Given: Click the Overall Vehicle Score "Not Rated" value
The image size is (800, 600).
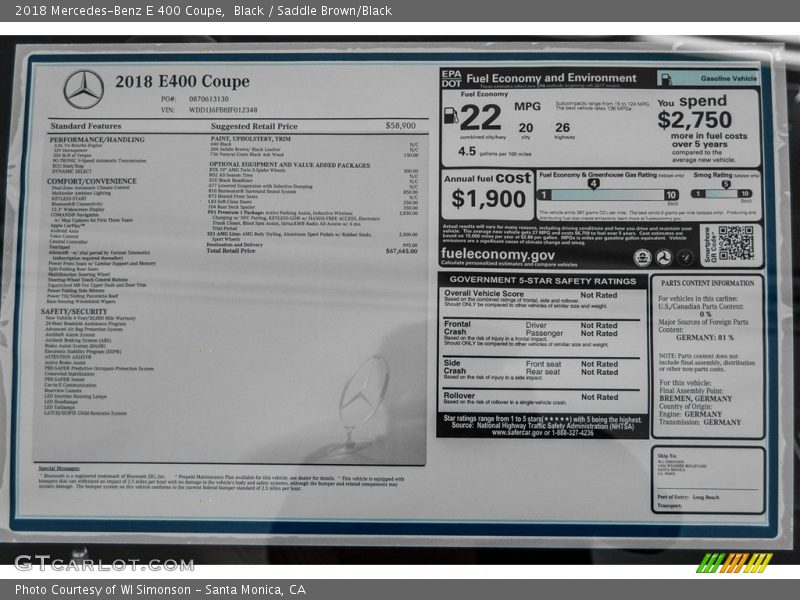Looking at the screenshot, I should [598, 295].
